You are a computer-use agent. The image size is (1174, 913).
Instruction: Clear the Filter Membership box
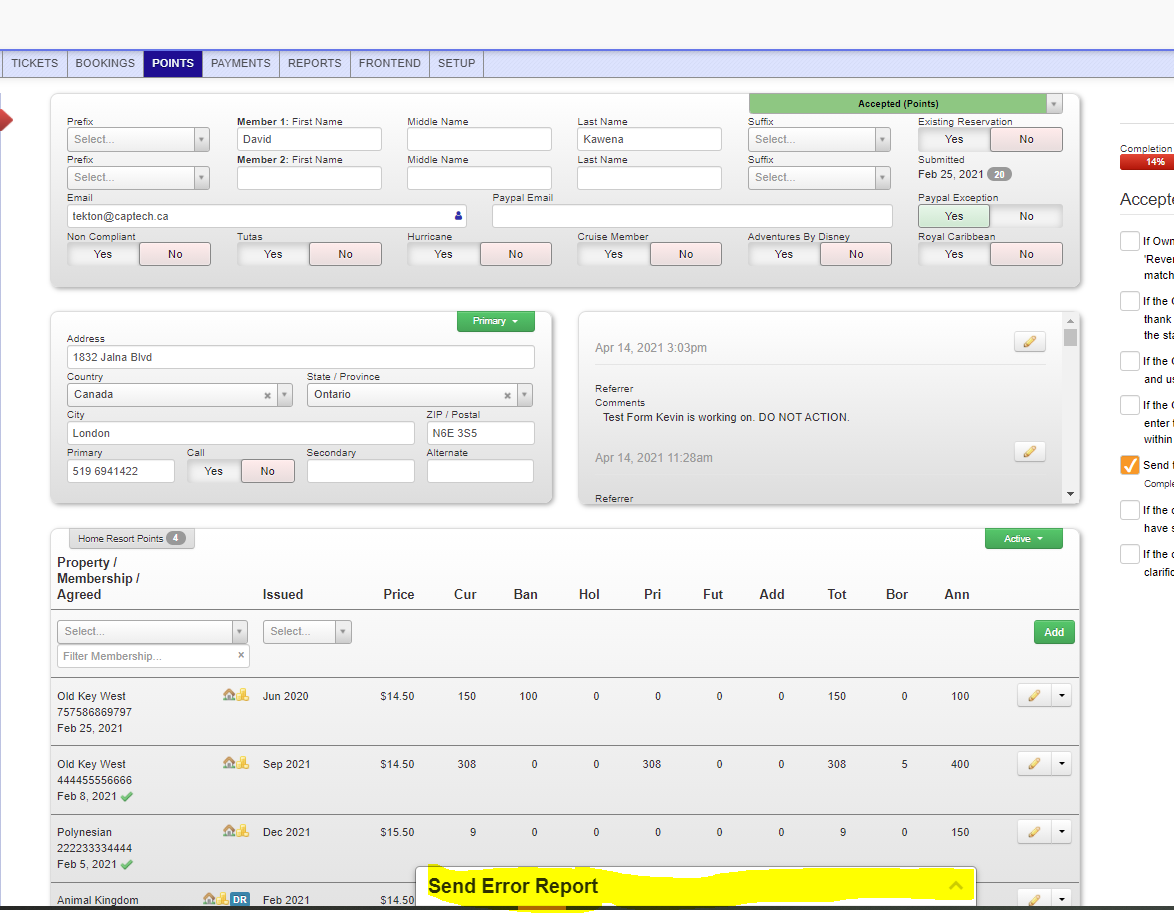click(241, 656)
